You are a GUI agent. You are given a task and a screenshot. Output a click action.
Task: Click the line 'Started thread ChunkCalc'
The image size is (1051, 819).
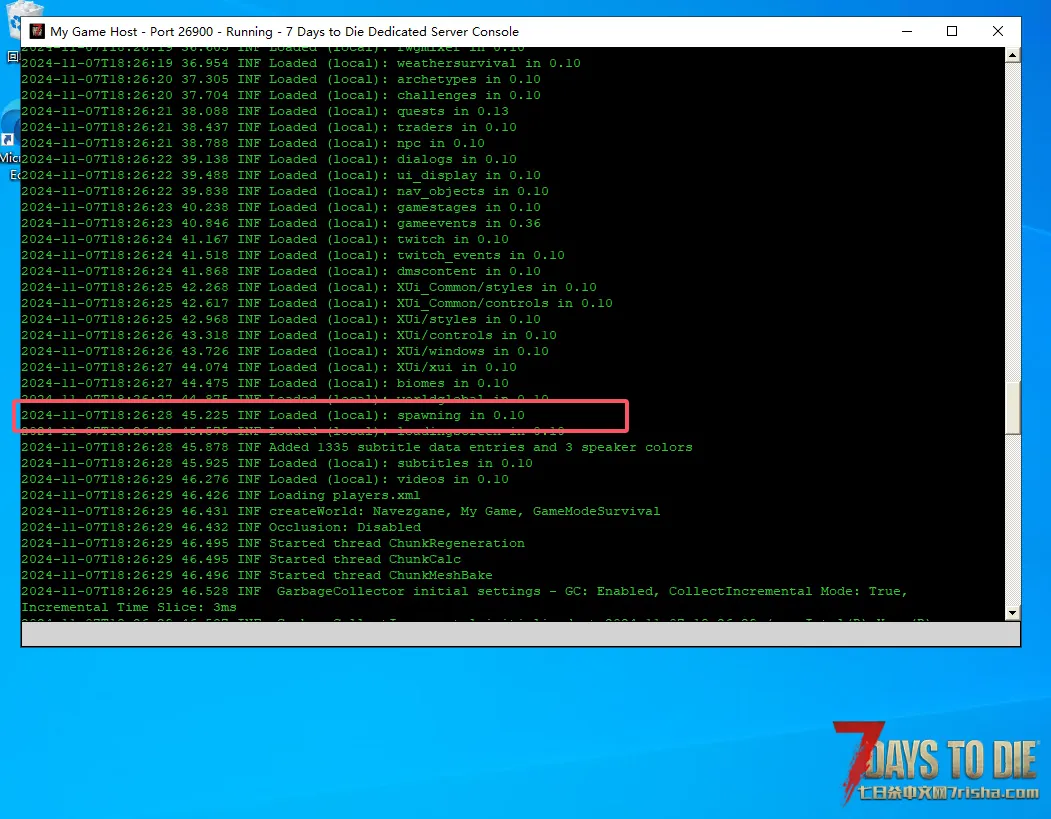pyautogui.click(x=241, y=560)
